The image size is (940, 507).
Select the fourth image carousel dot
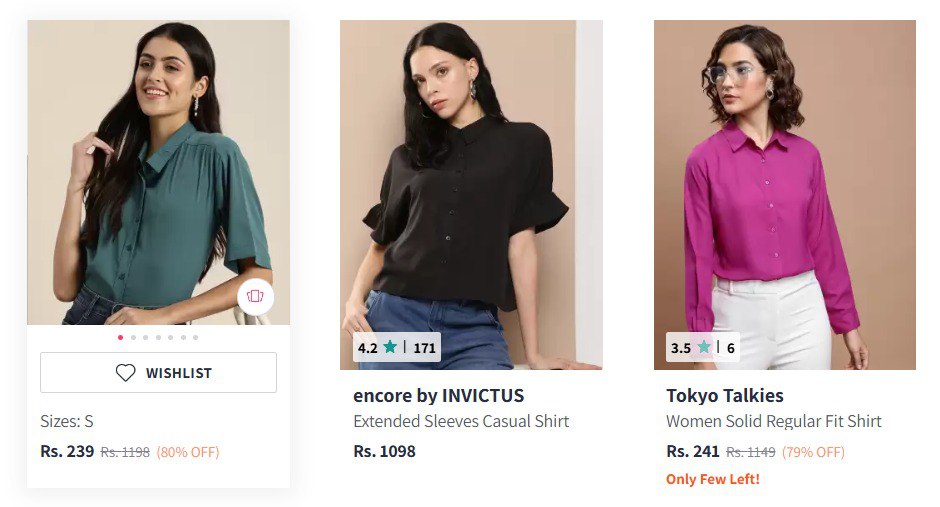pos(158,338)
